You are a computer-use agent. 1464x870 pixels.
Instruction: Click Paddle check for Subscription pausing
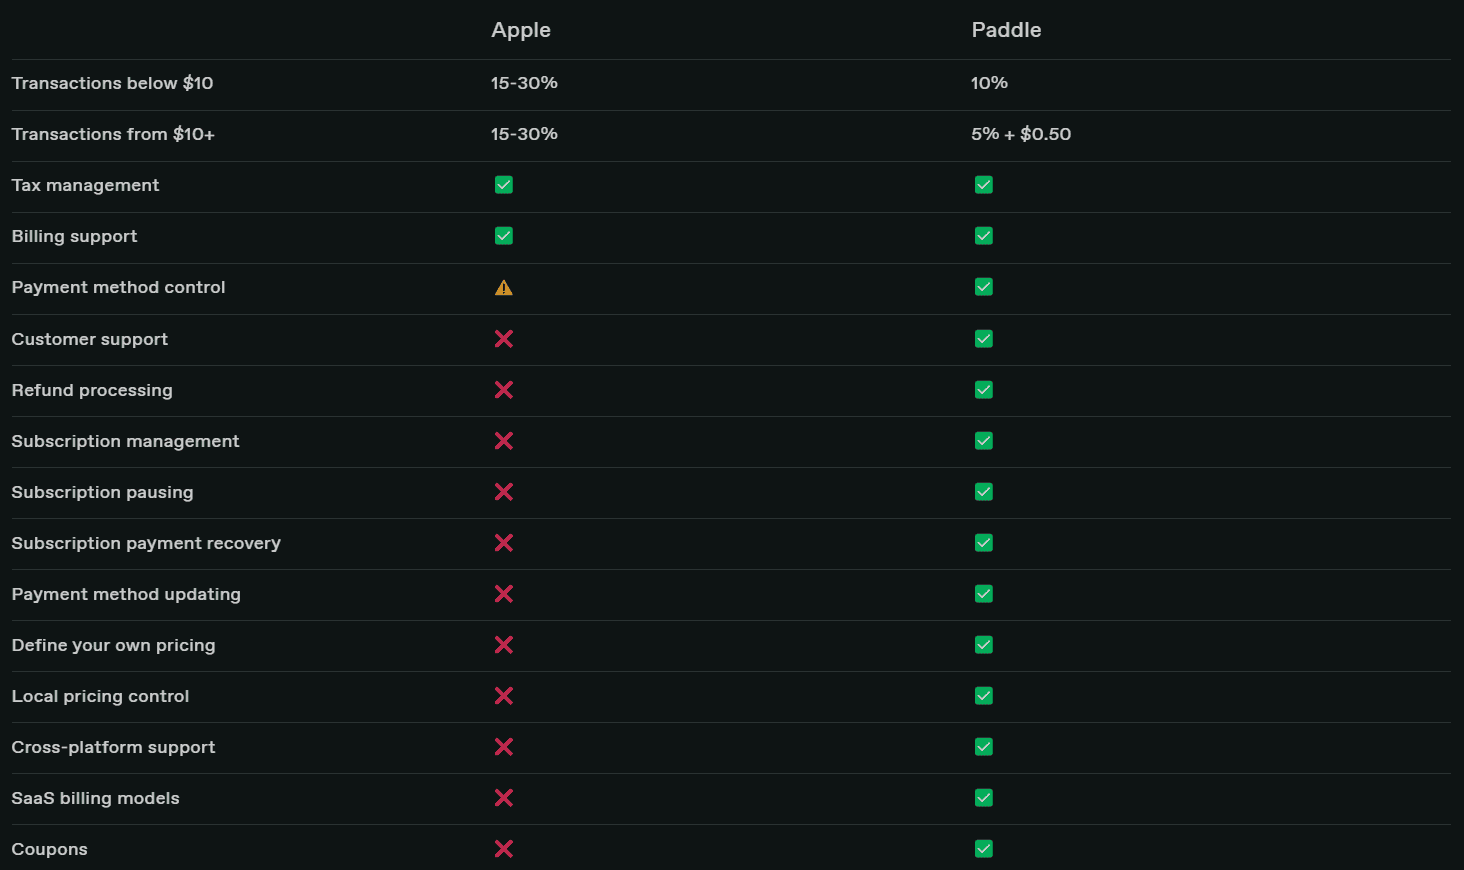coord(984,492)
